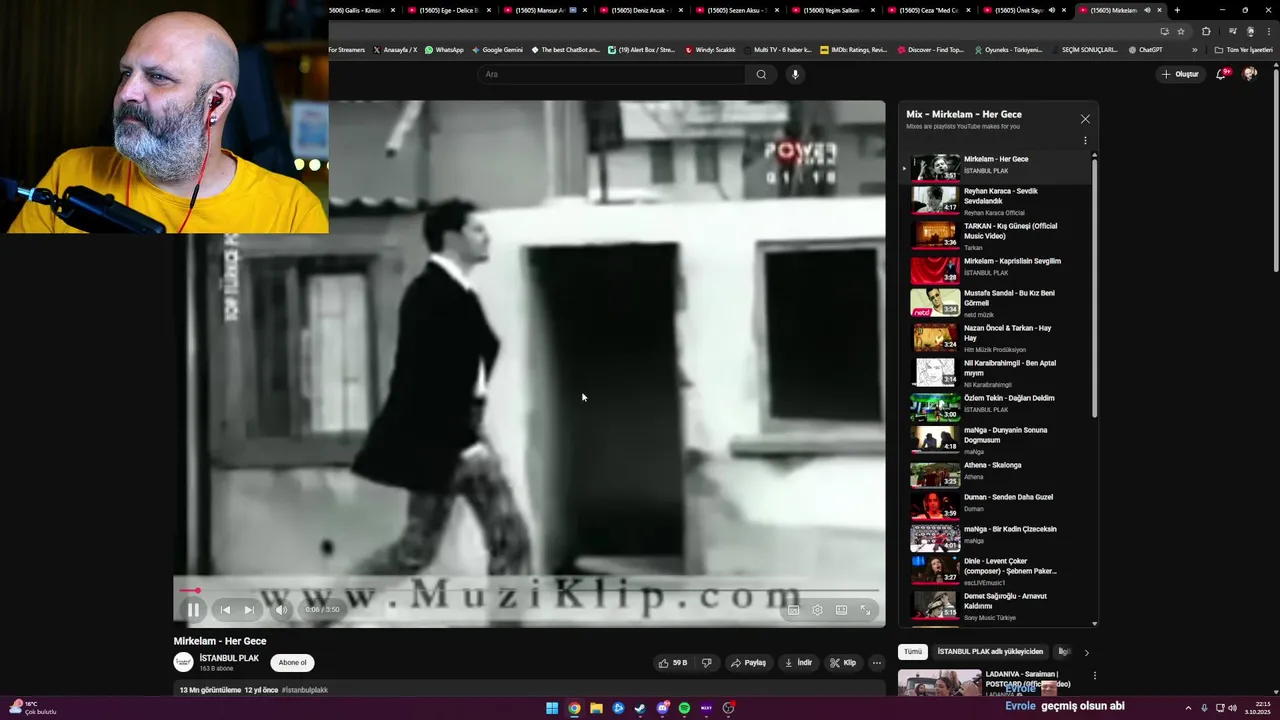Click the #istanbulplakk hashtag
1280x720 pixels.
tap(305, 690)
